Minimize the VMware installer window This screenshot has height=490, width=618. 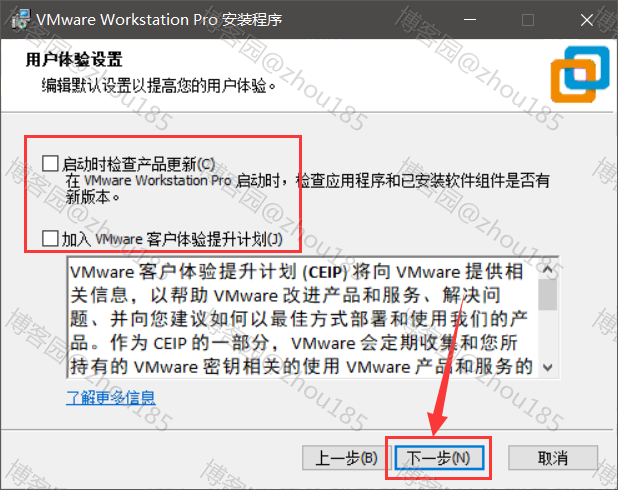coord(469,19)
